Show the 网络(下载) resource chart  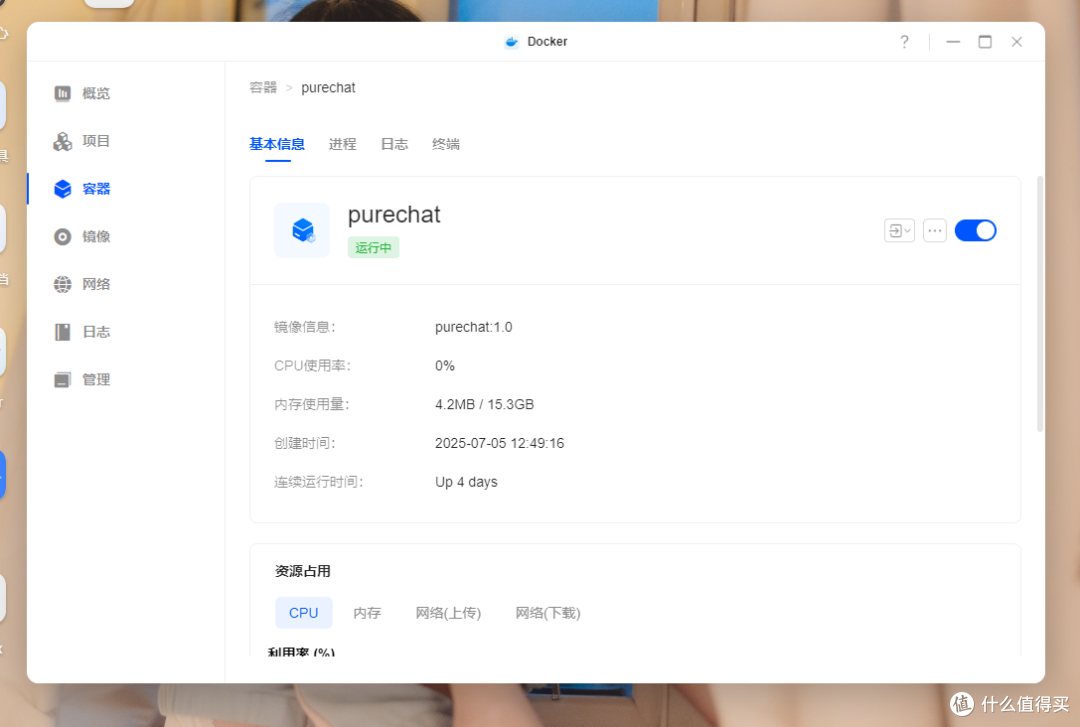click(x=548, y=613)
